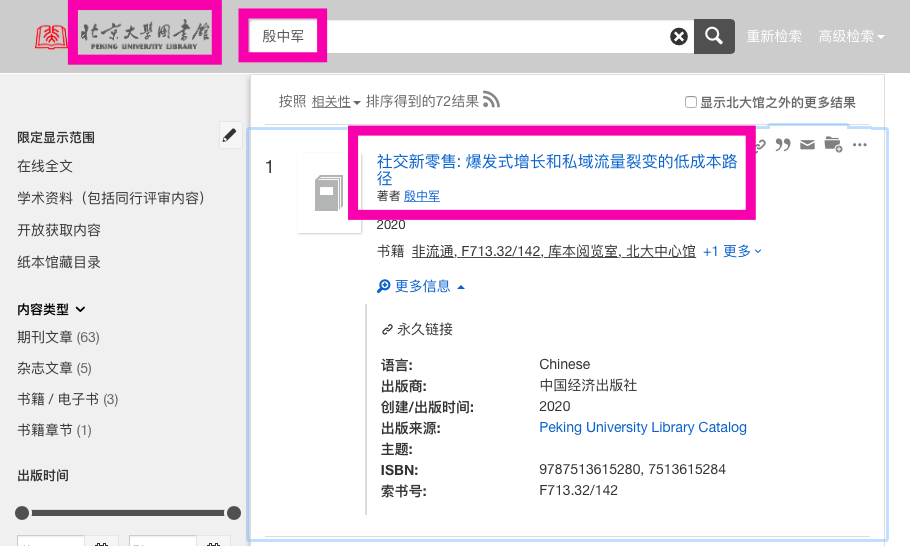The height and width of the screenshot is (546, 910).
Task: Click the pencil edit icon in sidebar
Action: tap(230, 135)
